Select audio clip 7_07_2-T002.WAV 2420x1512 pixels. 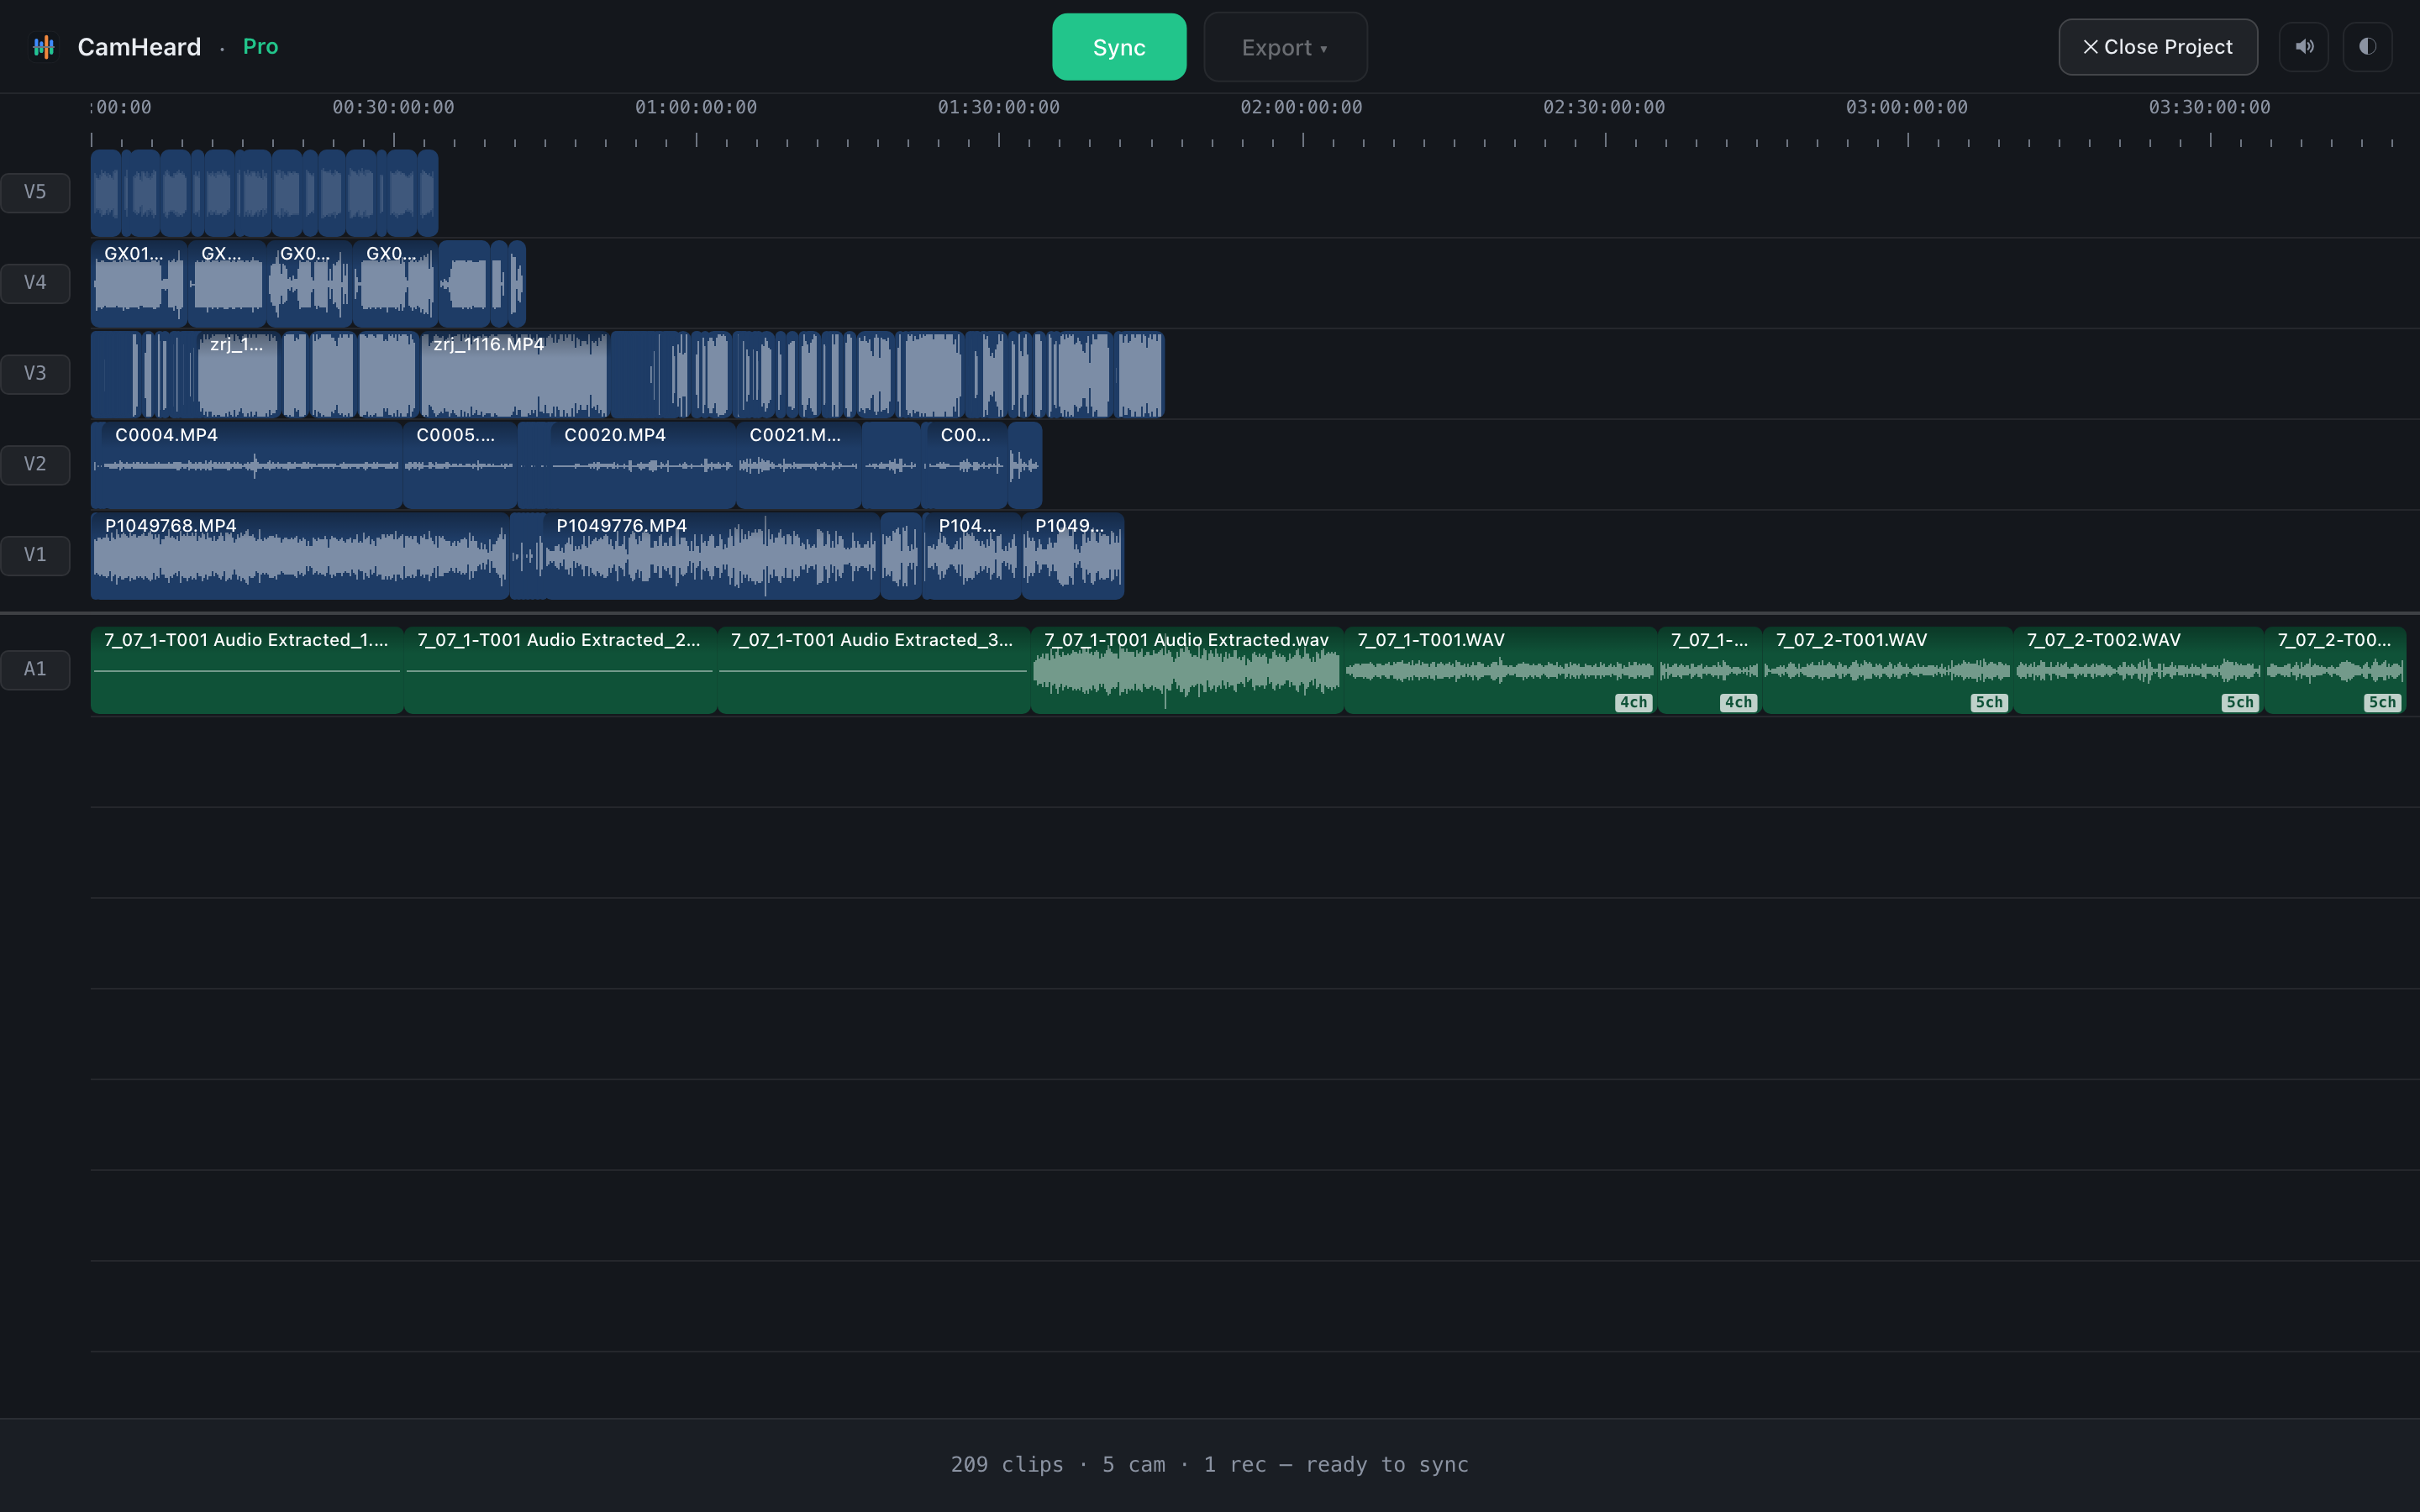[2138, 670]
